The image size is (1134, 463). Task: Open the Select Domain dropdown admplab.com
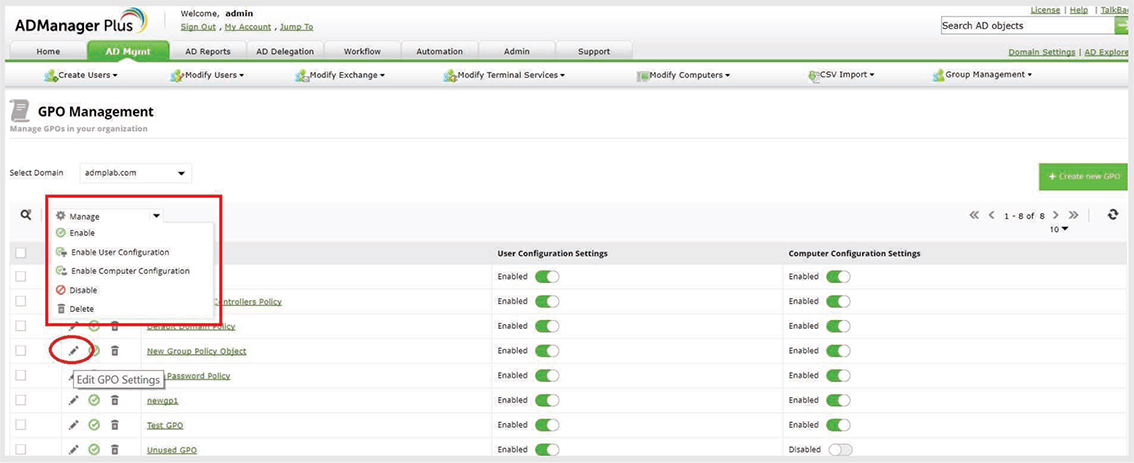tap(135, 173)
